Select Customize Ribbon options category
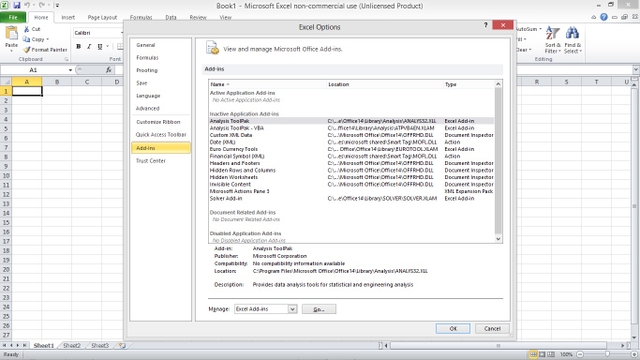The image size is (640, 360). (161, 122)
